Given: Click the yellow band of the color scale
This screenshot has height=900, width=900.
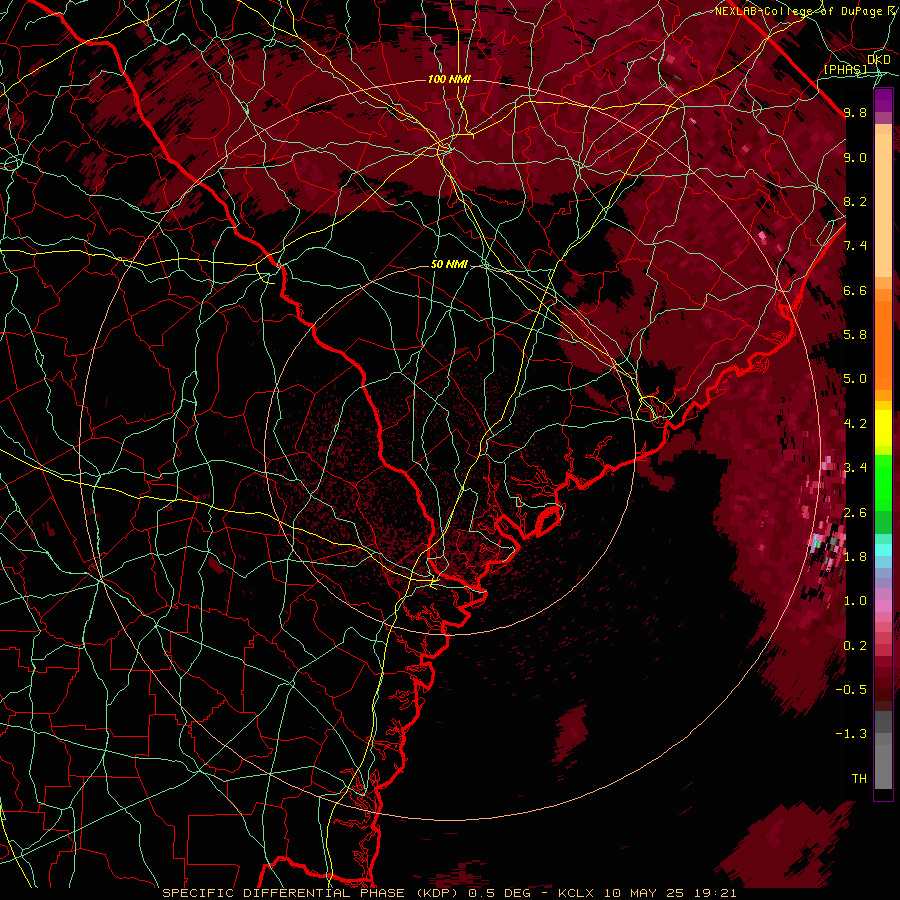Looking at the screenshot, I should [x=883, y=428].
